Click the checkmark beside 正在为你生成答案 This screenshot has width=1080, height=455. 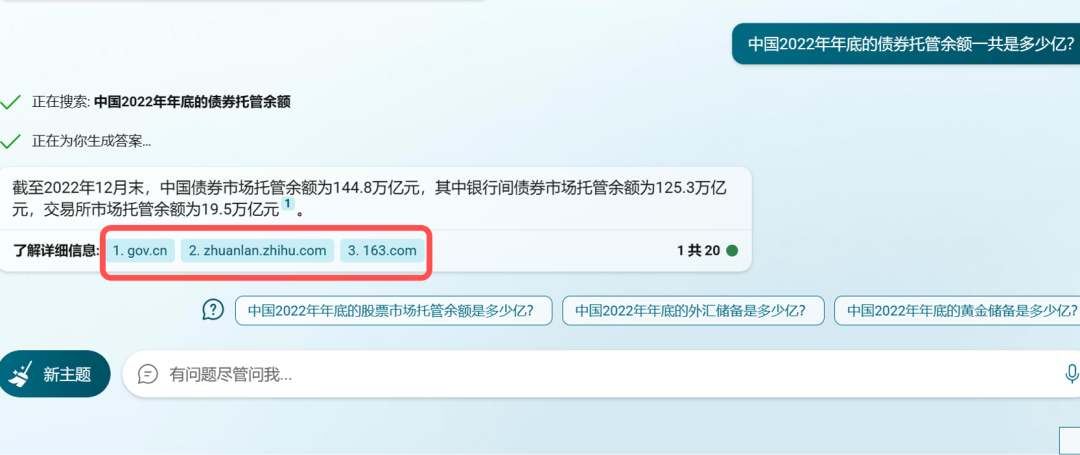(x=10, y=142)
